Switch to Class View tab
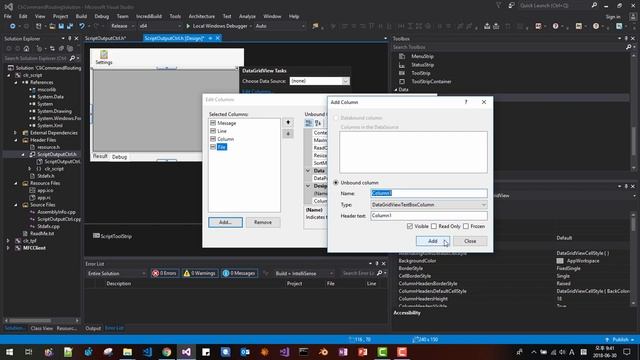 pyautogui.click(x=42, y=328)
